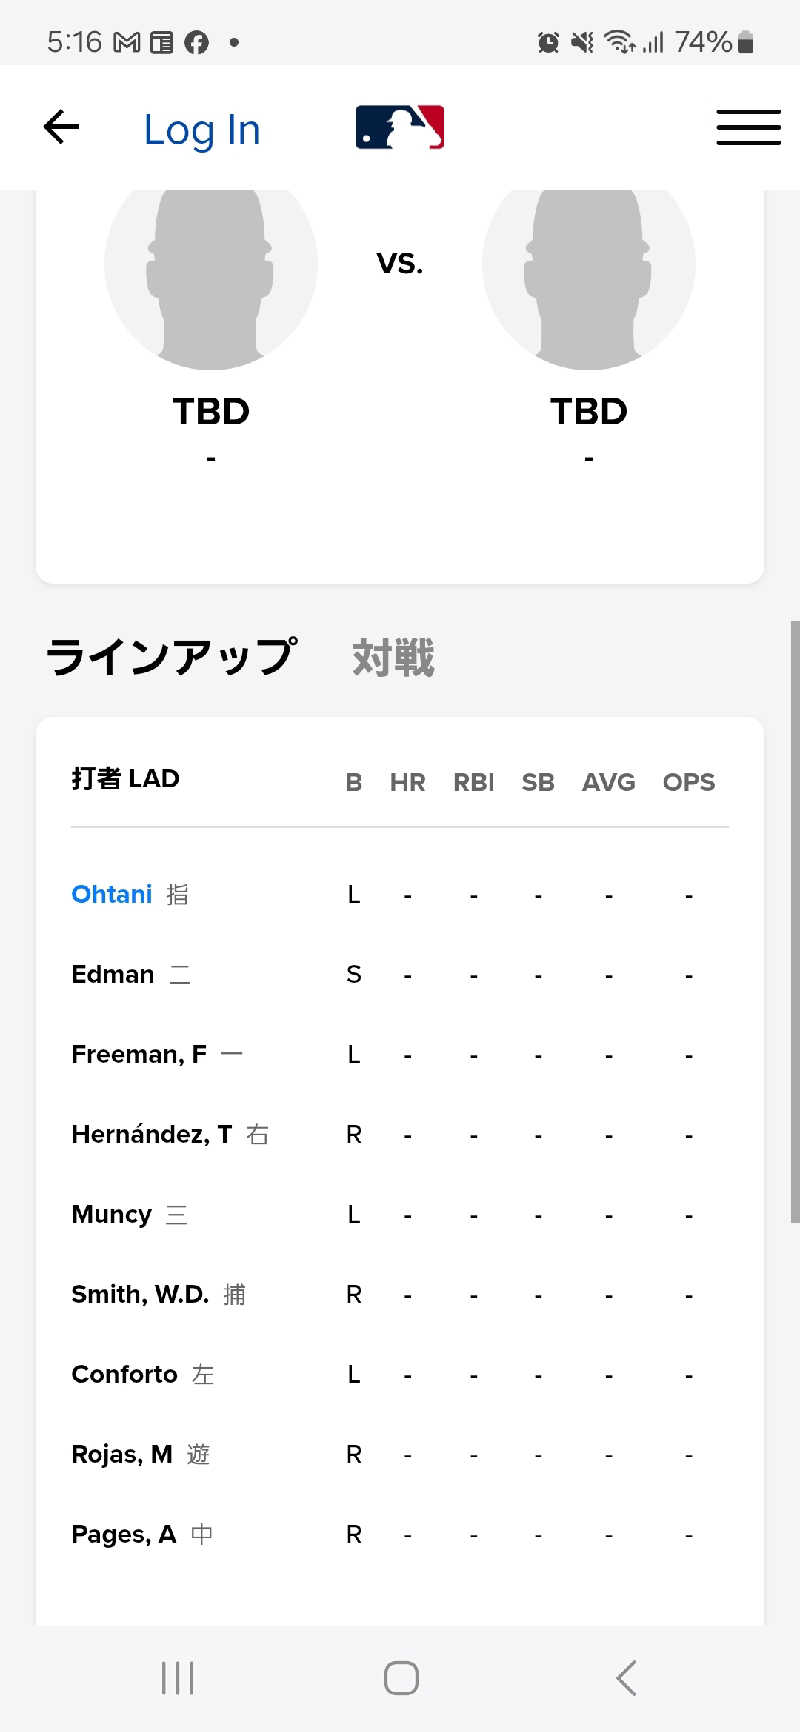Select Freeman, F lineup row
The height and width of the screenshot is (1732, 800).
[x=139, y=1054]
